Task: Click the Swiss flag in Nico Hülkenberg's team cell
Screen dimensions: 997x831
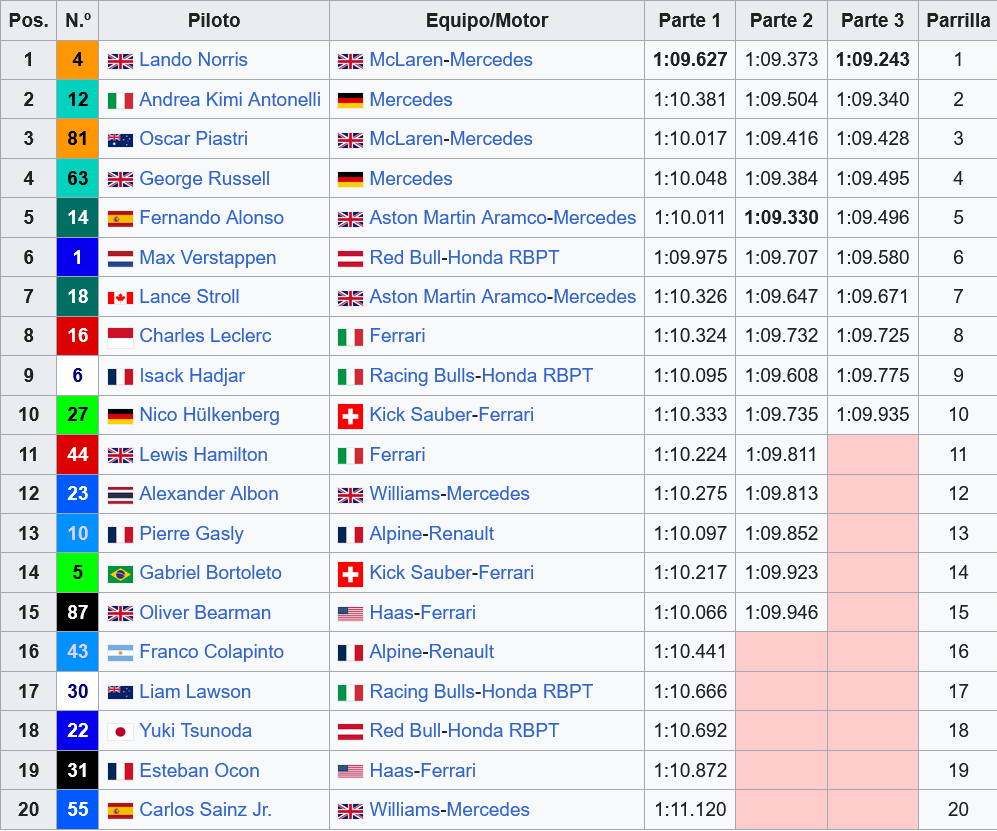Action: point(350,416)
